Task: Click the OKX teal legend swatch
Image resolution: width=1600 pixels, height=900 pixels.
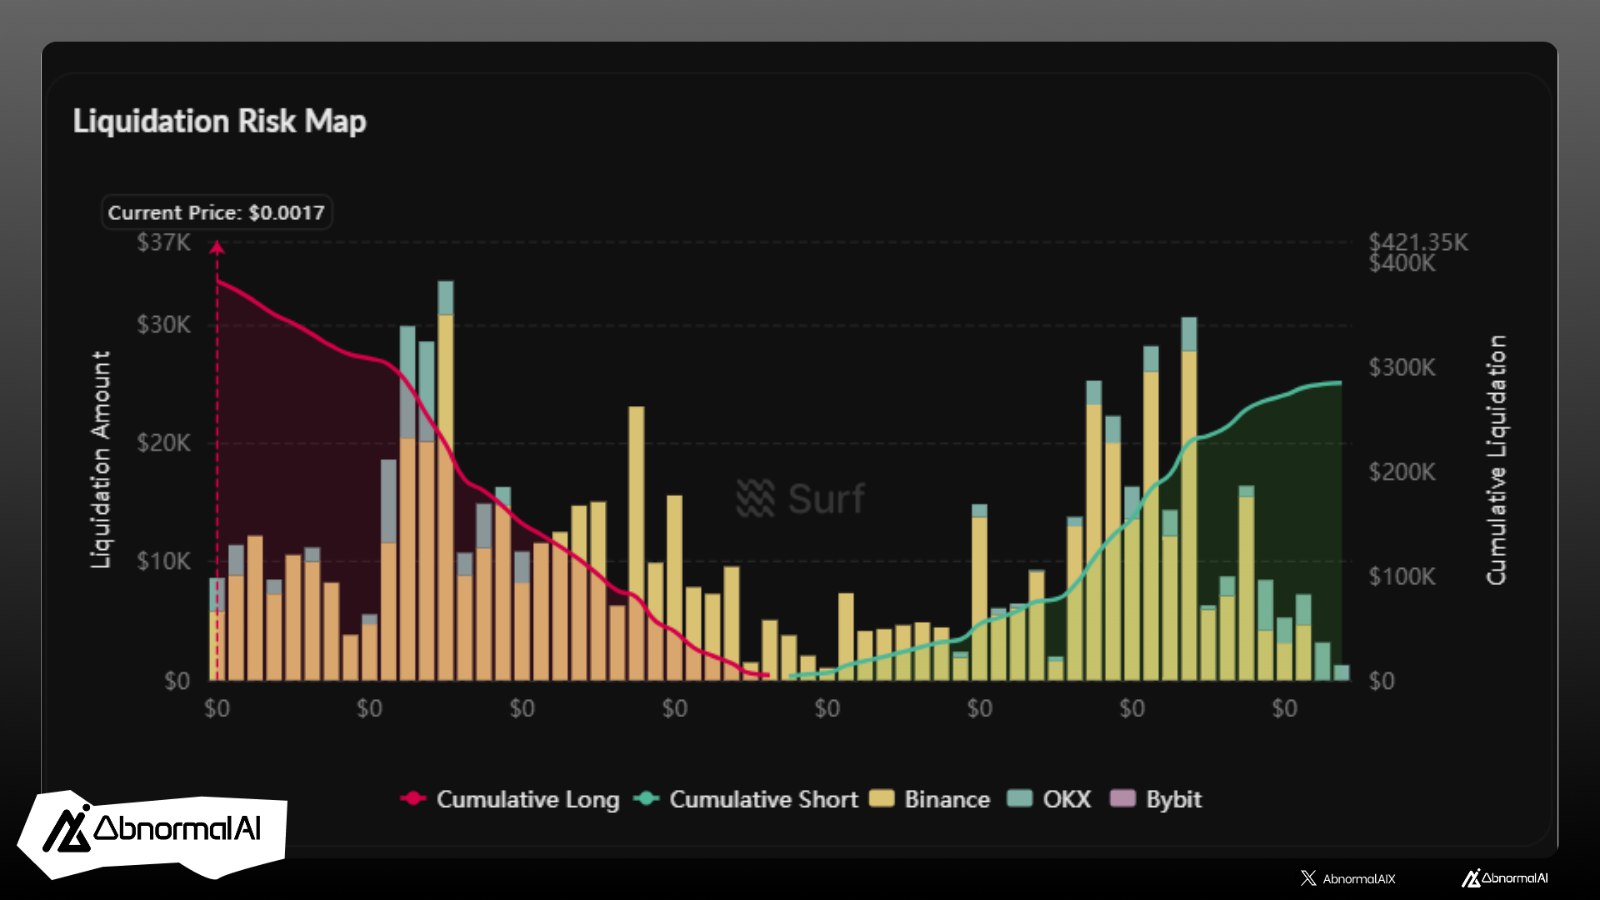Action: coord(1020,799)
